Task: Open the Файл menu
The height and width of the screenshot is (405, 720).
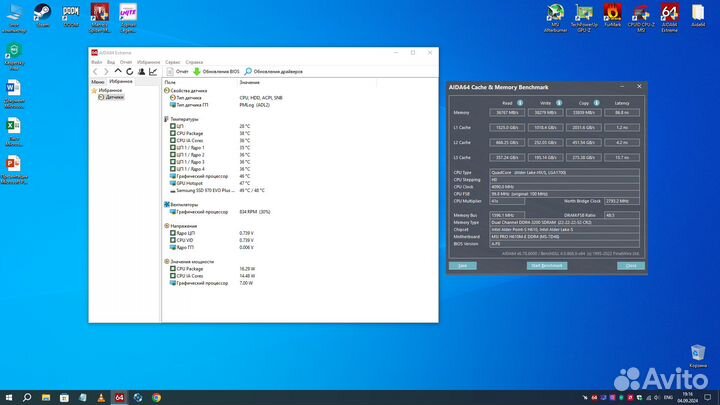Action: pyautogui.click(x=97, y=61)
